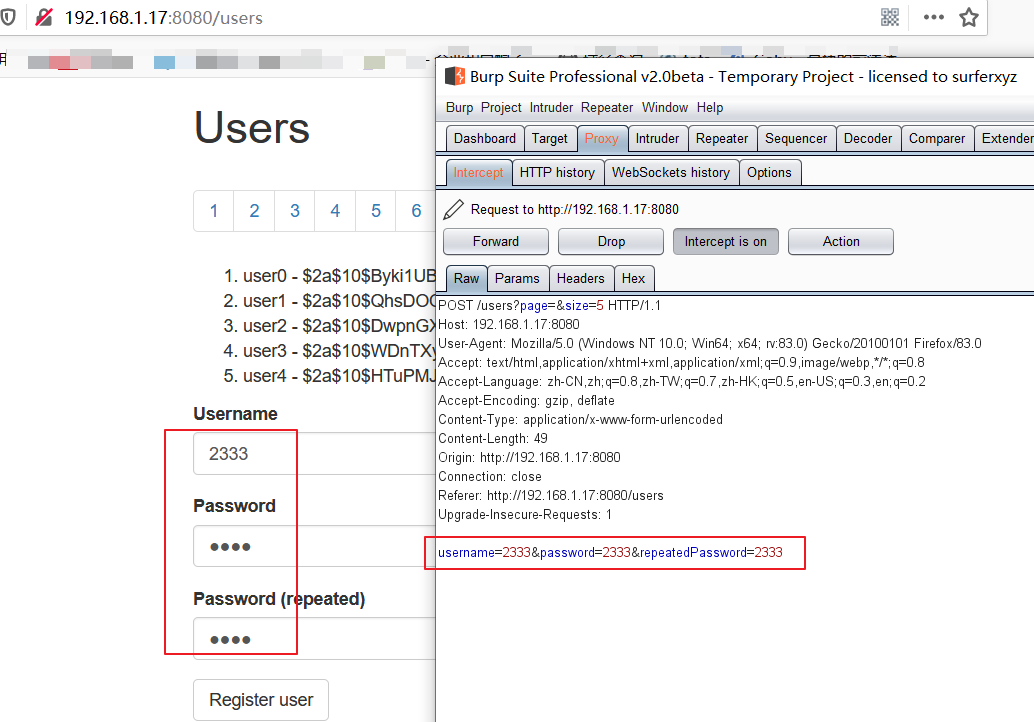The width and height of the screenshot is (1034, 722).
Task: Toggle the Intercept is on button
Action: click(x=725, y=241)
